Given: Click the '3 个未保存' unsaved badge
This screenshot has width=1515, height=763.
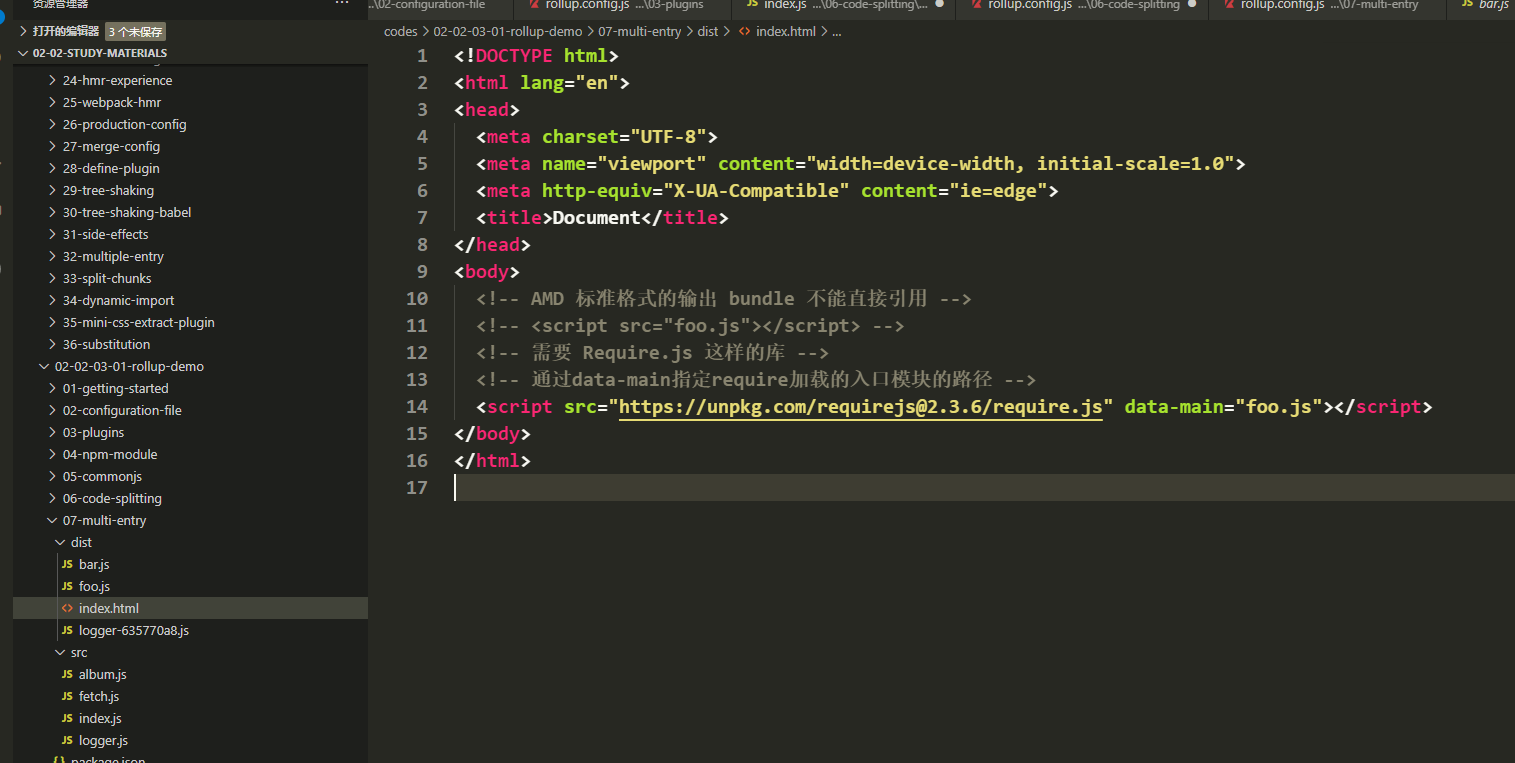Looking at the screenshot, I should tap(135, 32).
